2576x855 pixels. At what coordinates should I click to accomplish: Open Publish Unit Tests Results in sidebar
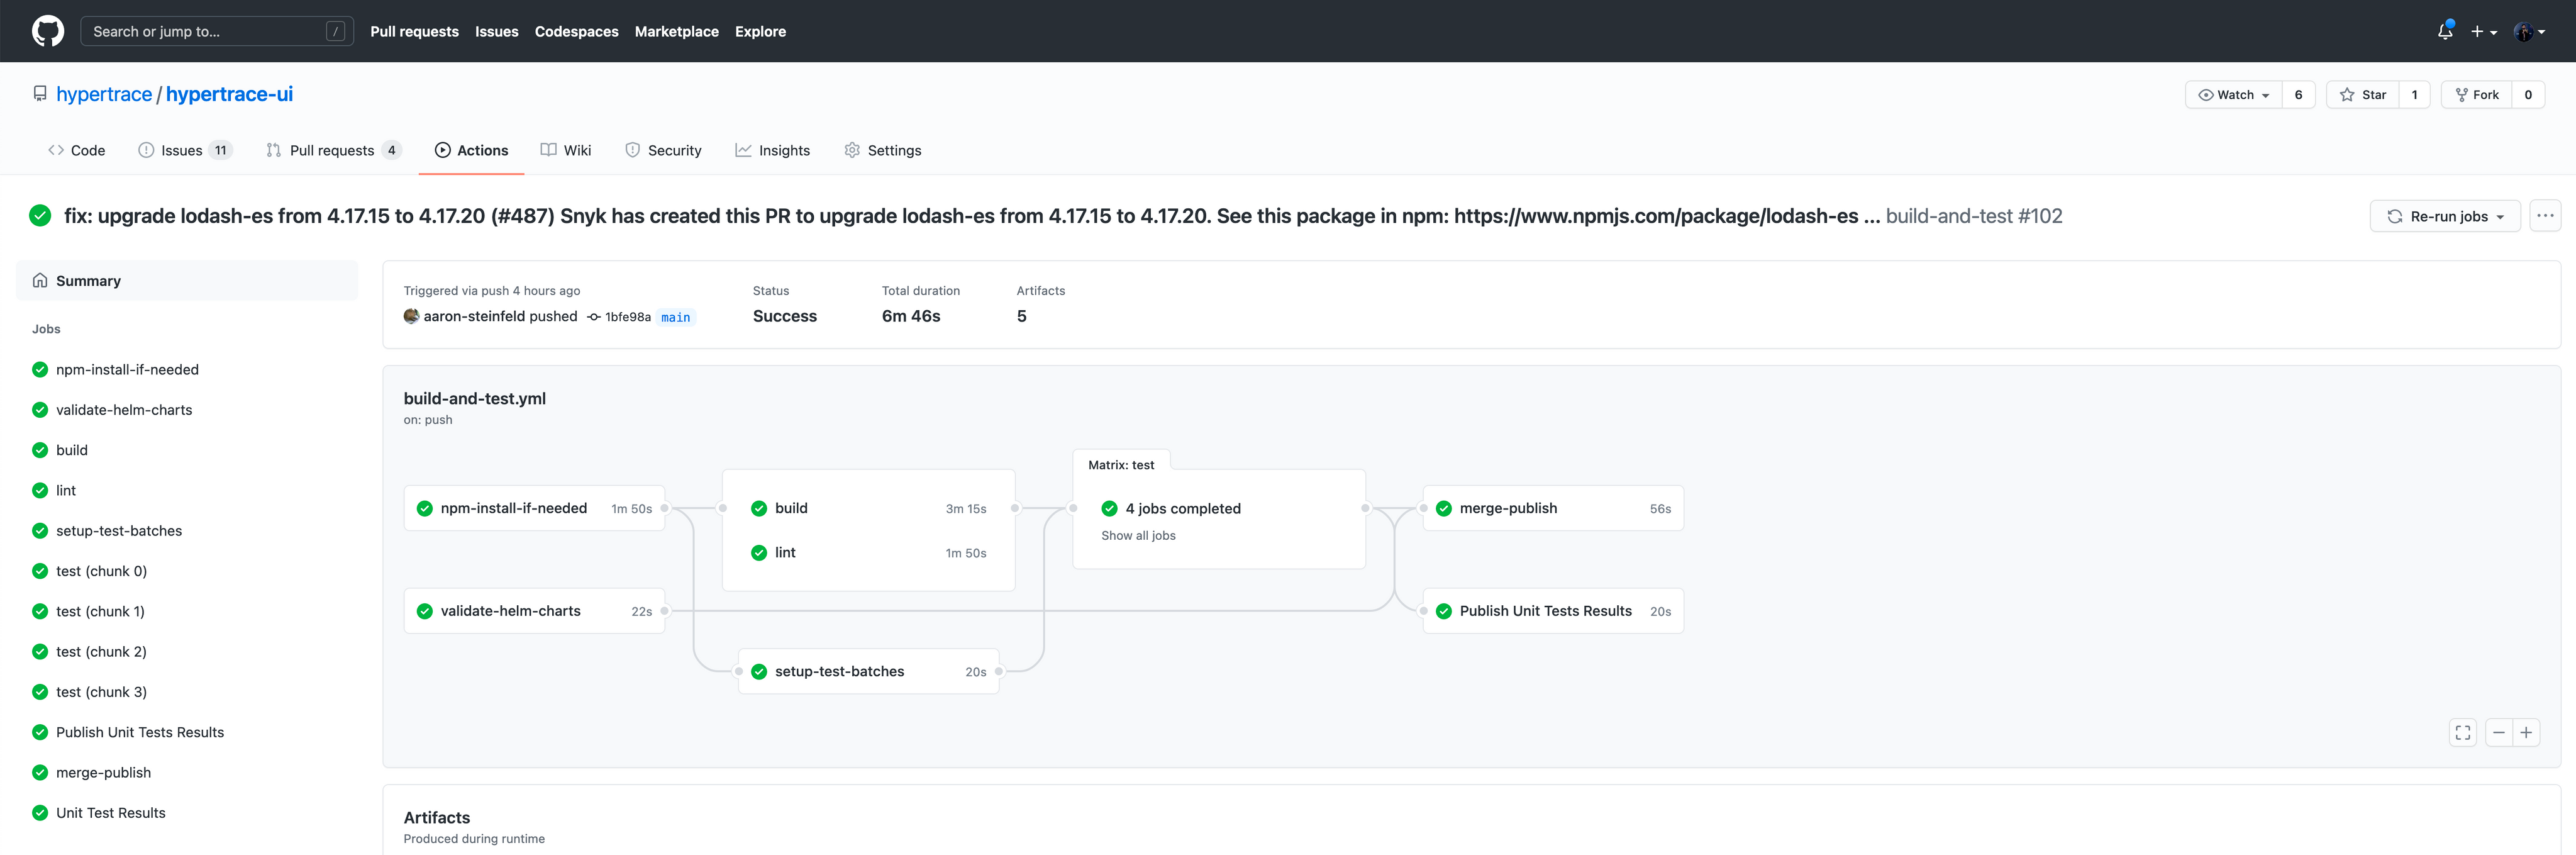[x=140, y=732]
